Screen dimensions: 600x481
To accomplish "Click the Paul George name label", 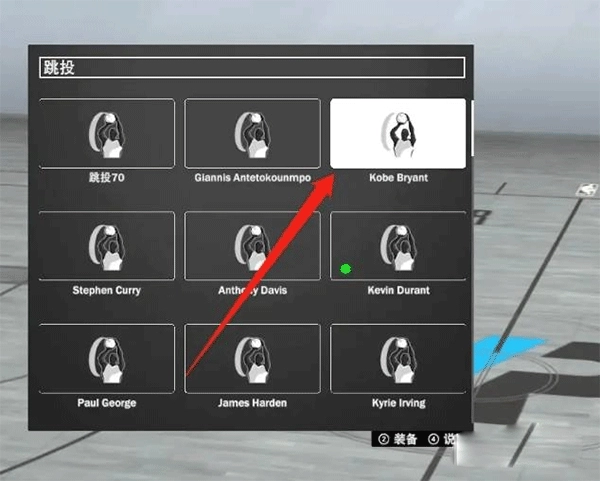I will [107, 403].
